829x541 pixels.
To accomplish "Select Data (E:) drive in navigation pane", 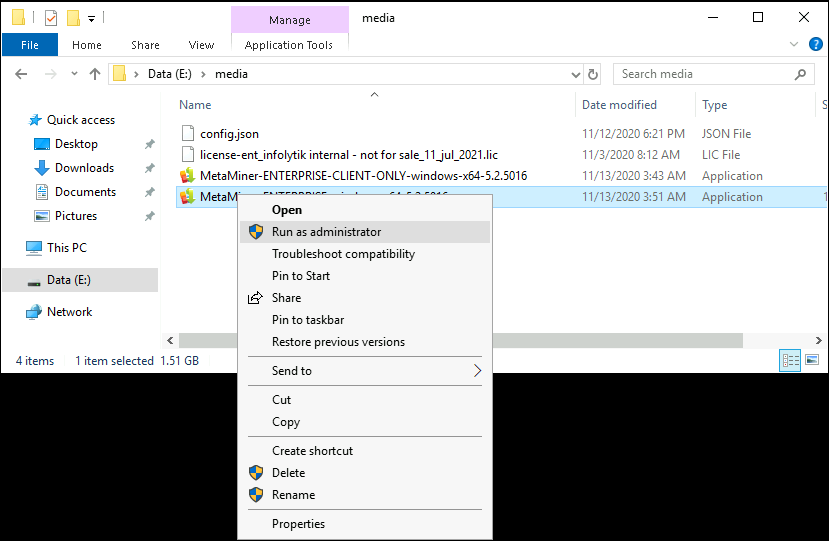I will coord(80,280).
